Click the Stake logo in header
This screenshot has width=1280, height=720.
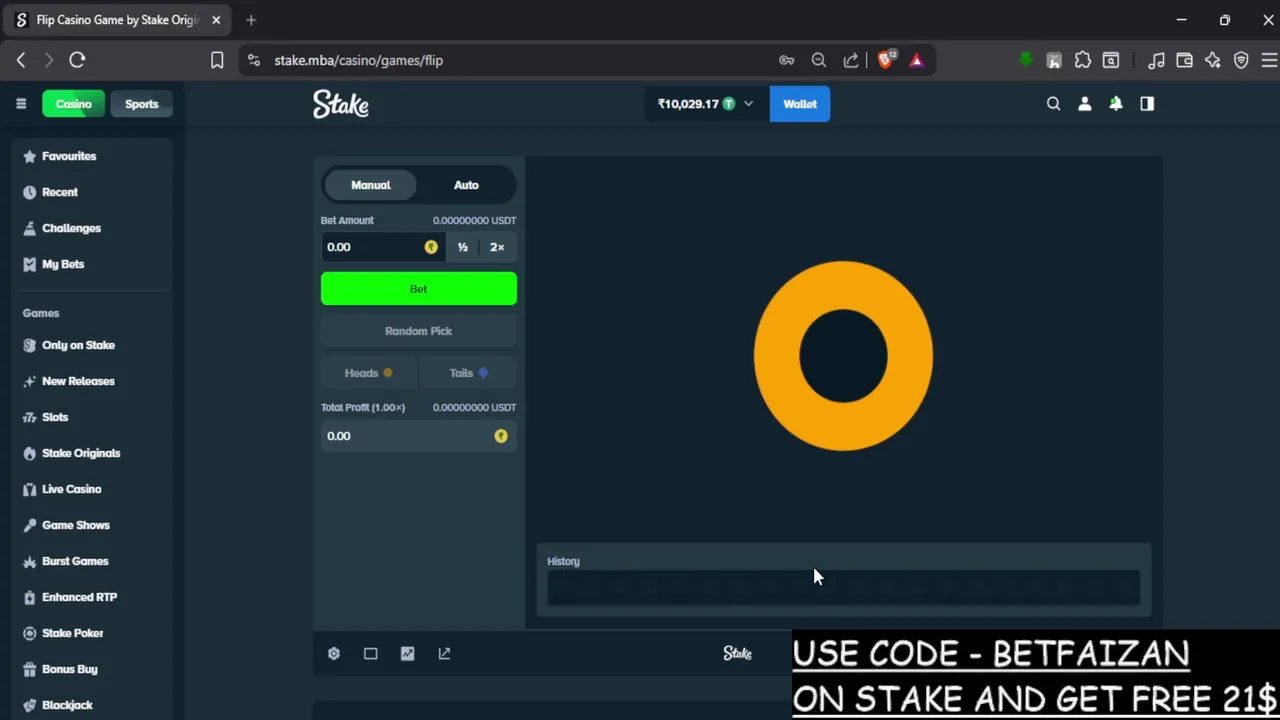click(x=341, y=104)
